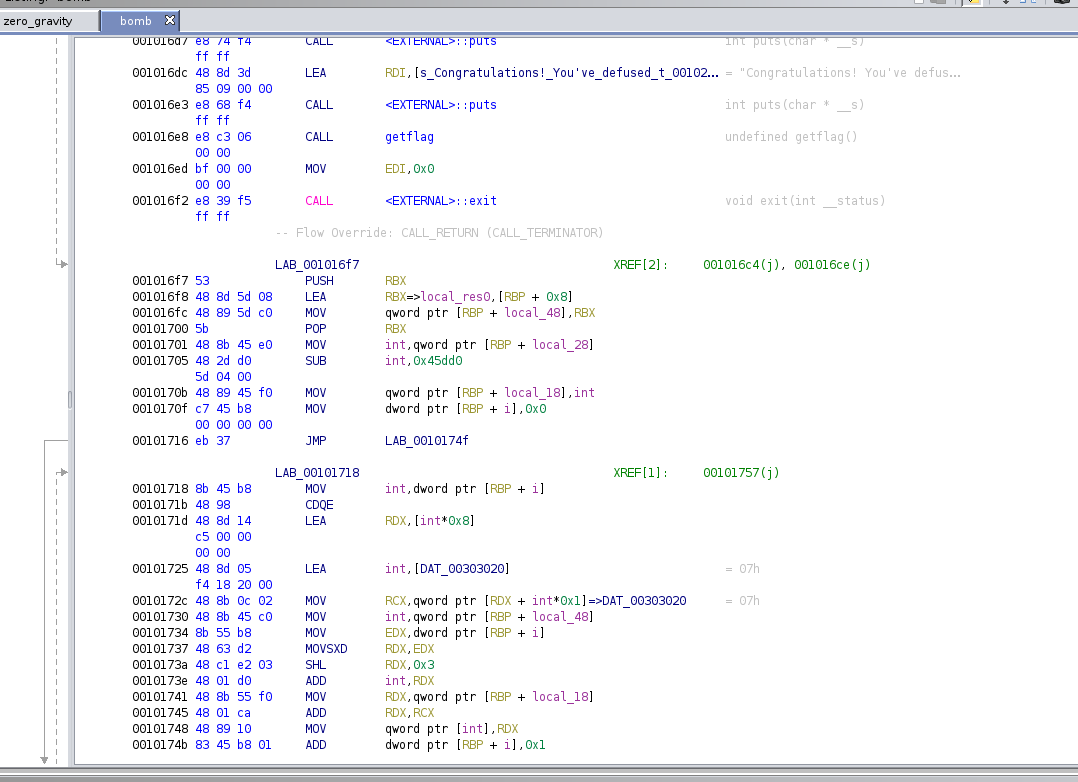Click the XREF[1]: header
The image size is (1078, 782).
tap(640, 473)
